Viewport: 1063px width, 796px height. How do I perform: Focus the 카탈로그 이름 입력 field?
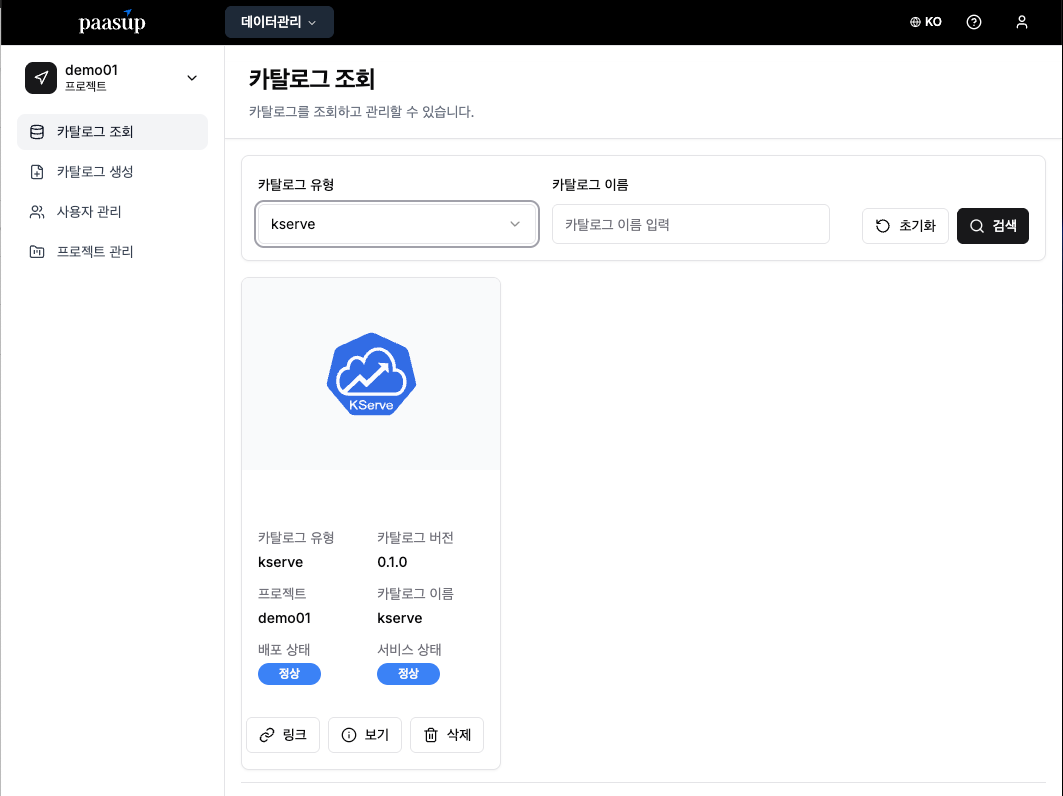point(690,224)
